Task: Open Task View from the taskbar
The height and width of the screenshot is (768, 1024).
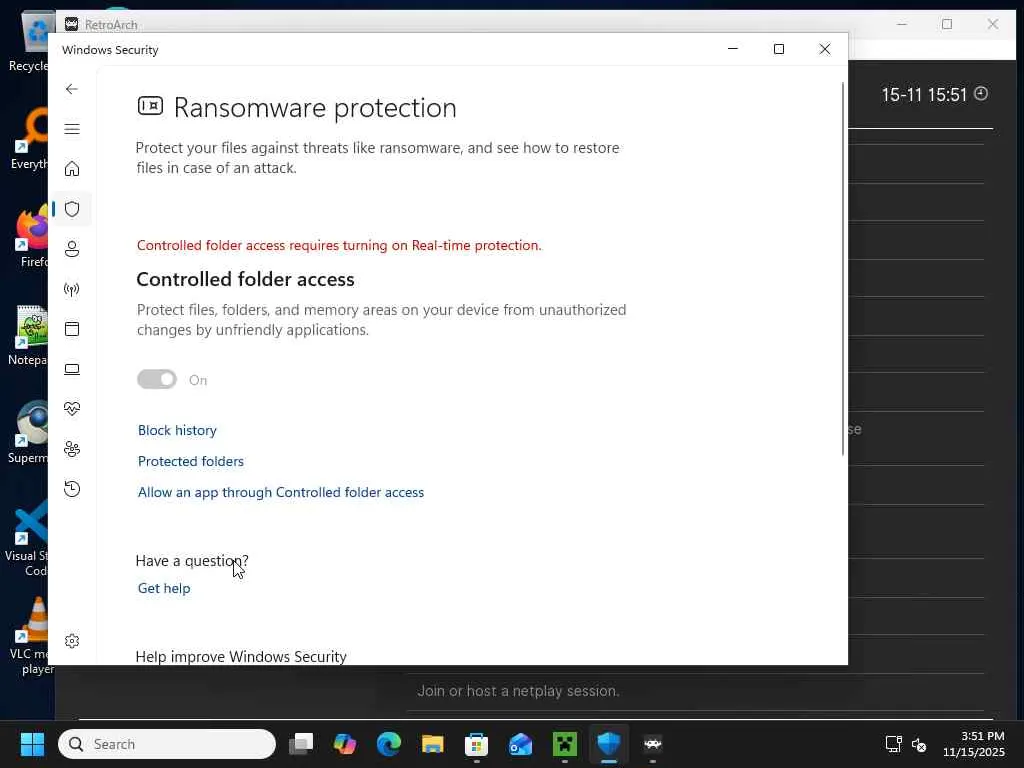Action: (301, 744)
